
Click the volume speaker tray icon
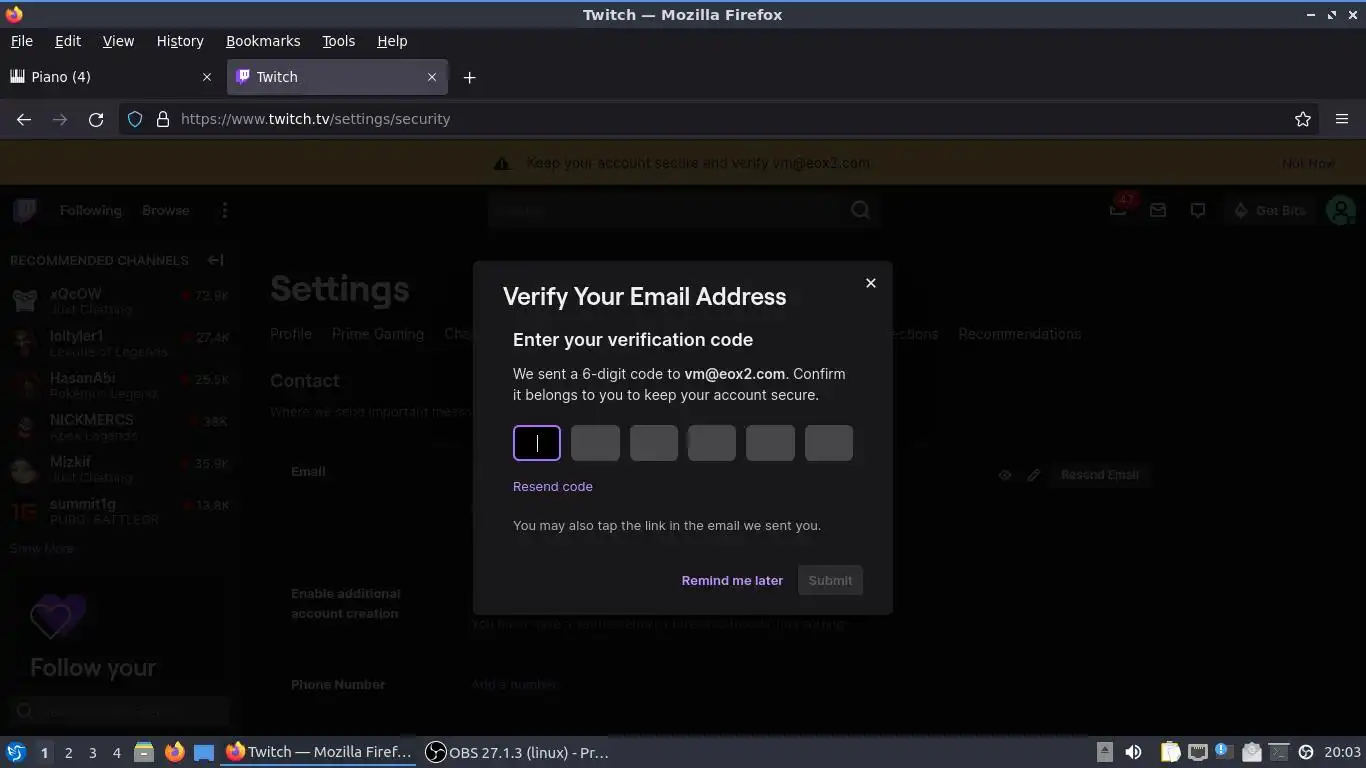click(1133, 752)
